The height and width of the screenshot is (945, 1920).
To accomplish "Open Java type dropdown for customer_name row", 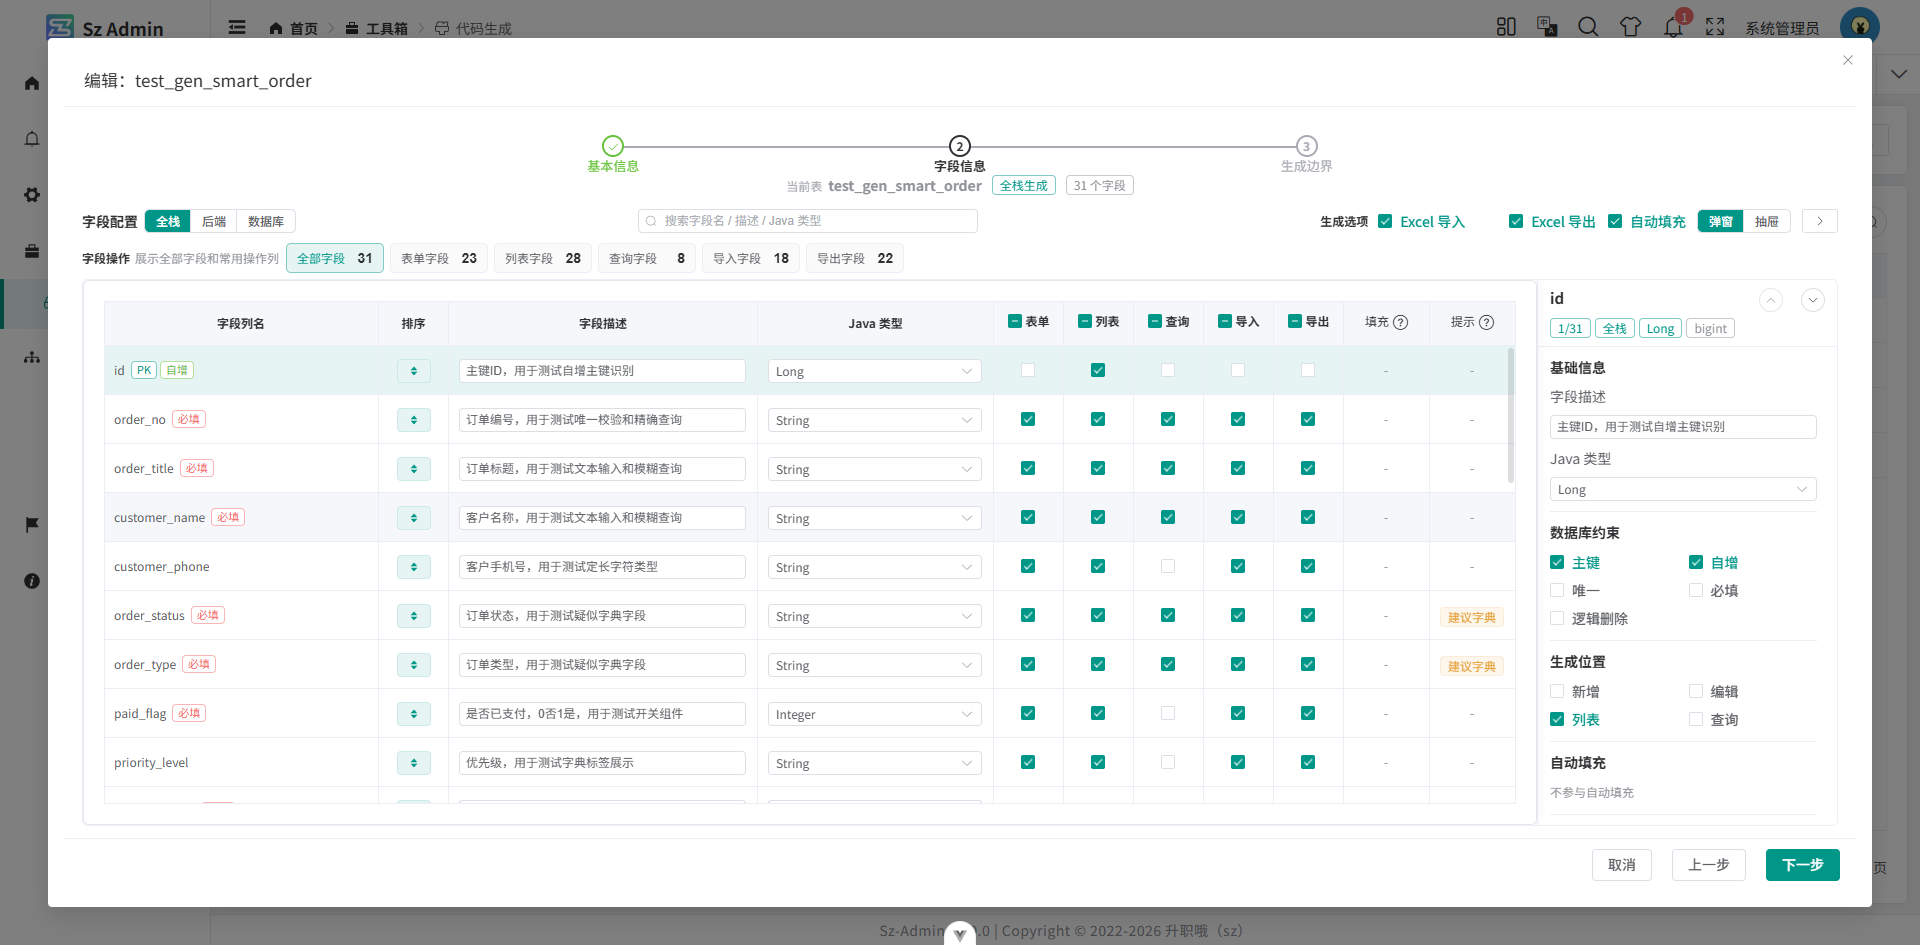I will 875,518.
